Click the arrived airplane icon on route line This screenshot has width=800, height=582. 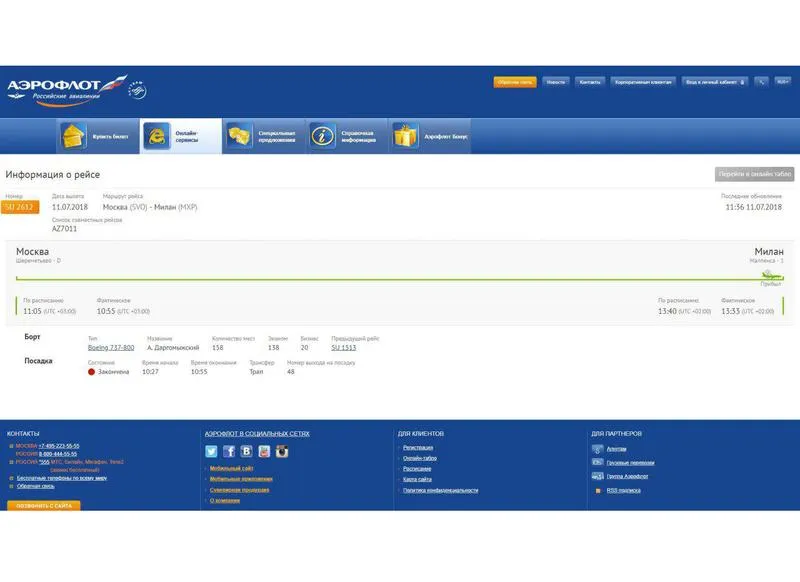pyautogui.click(x=770, y=276)
